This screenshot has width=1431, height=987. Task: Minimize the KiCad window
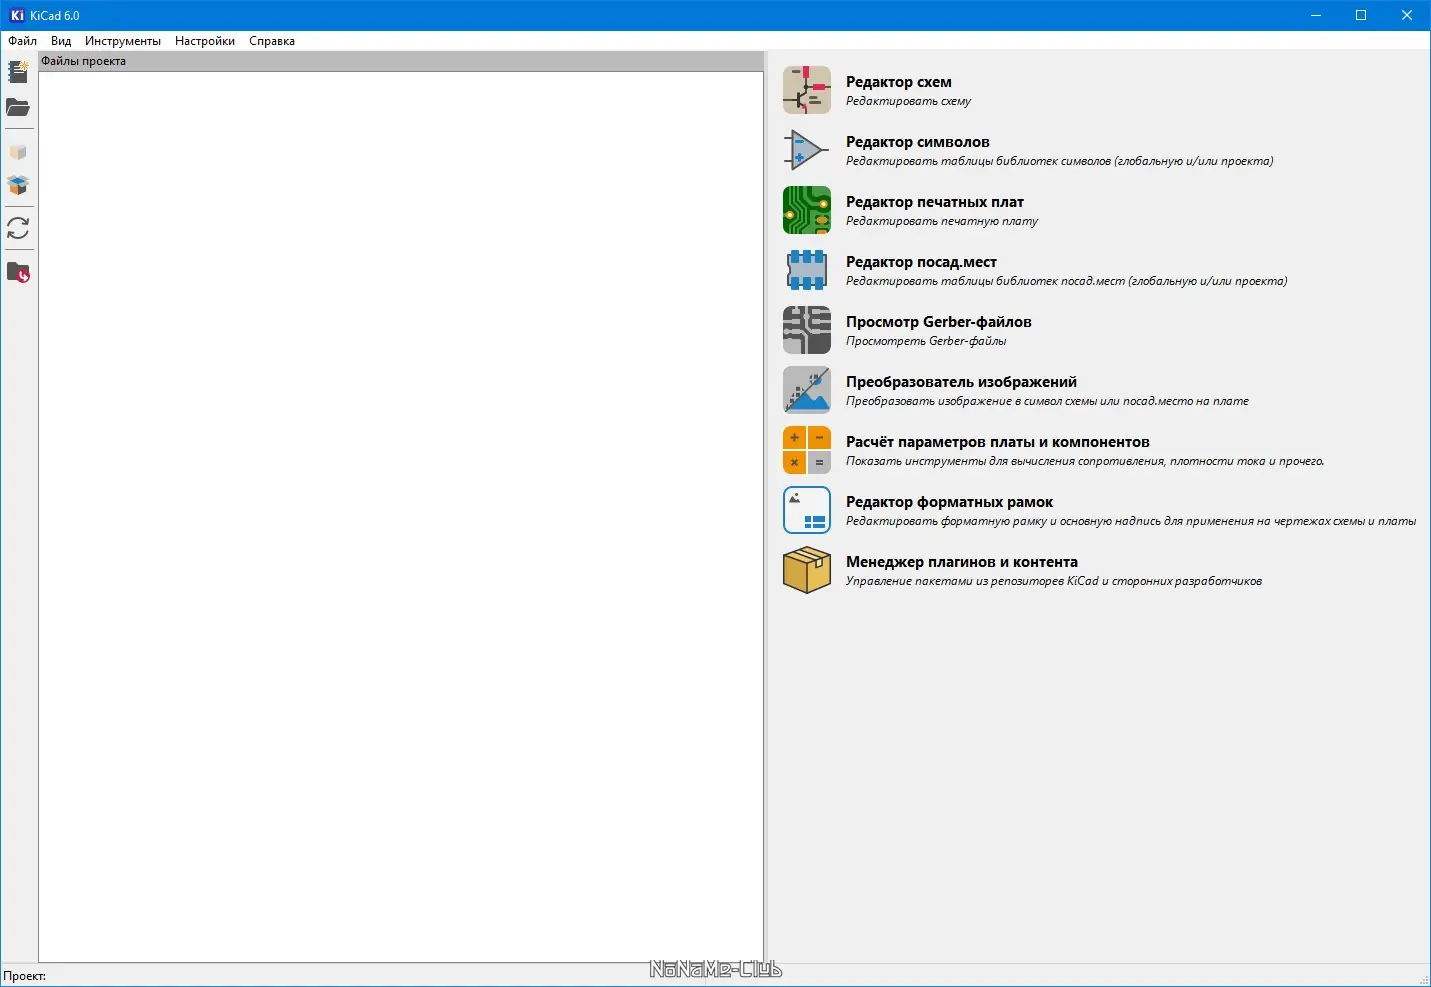pyautogui.click(x=1315, y=15)
